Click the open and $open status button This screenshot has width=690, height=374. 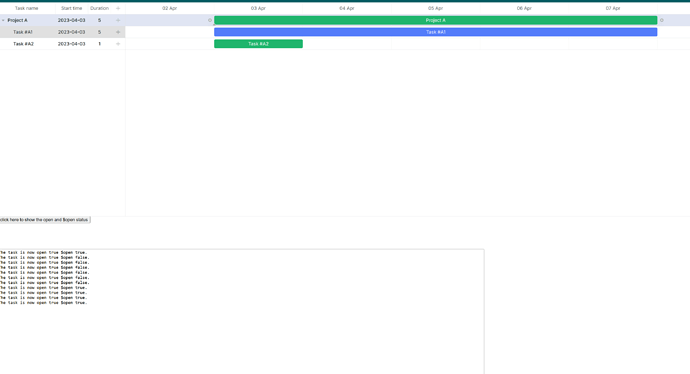[x=45, y=220]
